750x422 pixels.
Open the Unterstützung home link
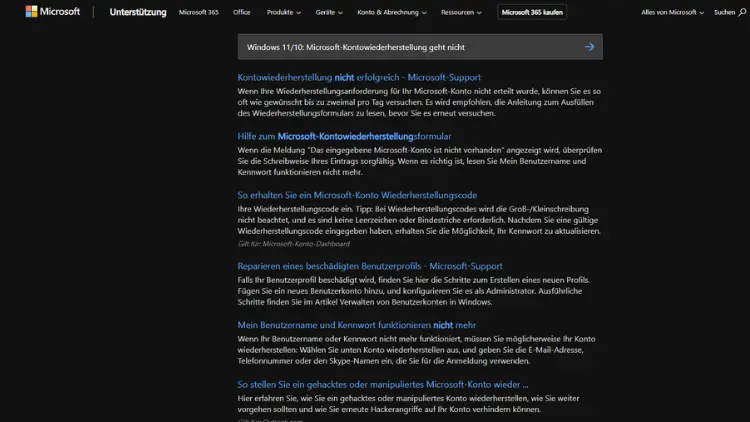pyautogui.click(x=138, y=12)
